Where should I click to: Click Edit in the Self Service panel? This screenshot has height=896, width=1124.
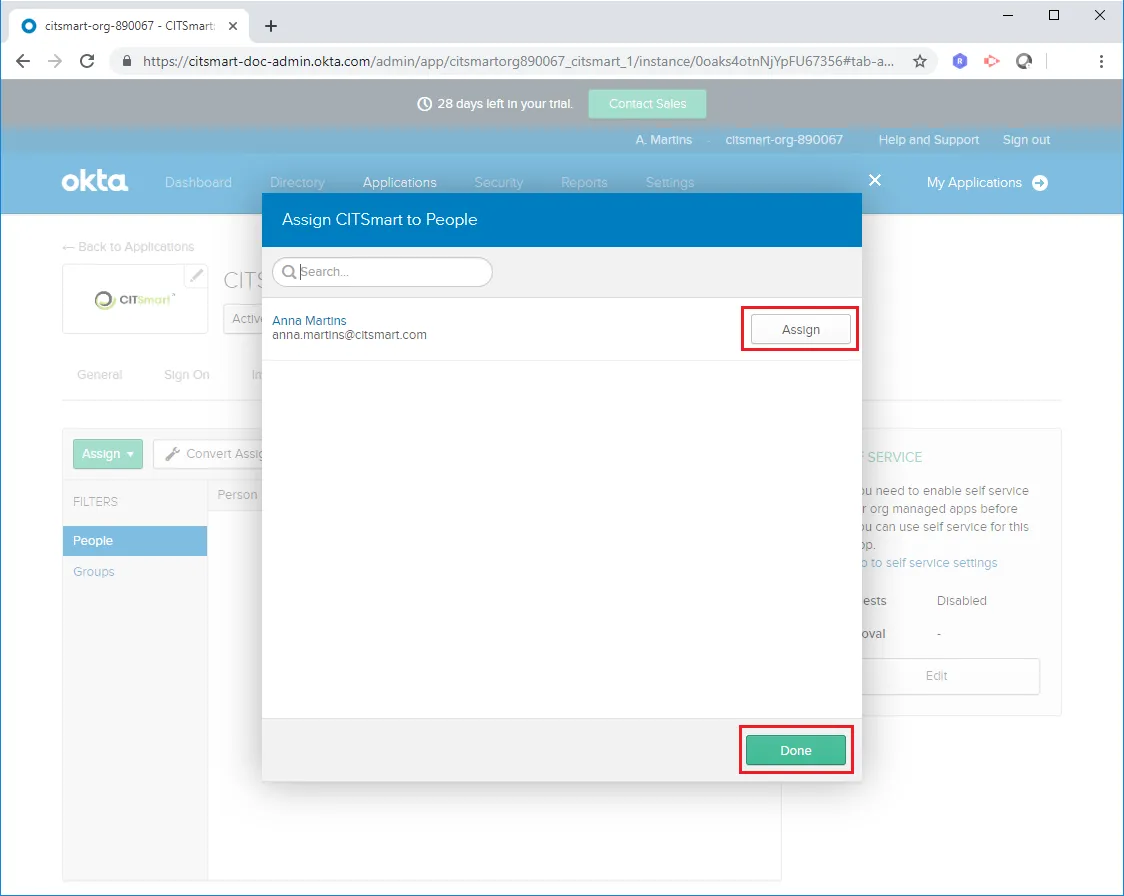pos(951,676)
